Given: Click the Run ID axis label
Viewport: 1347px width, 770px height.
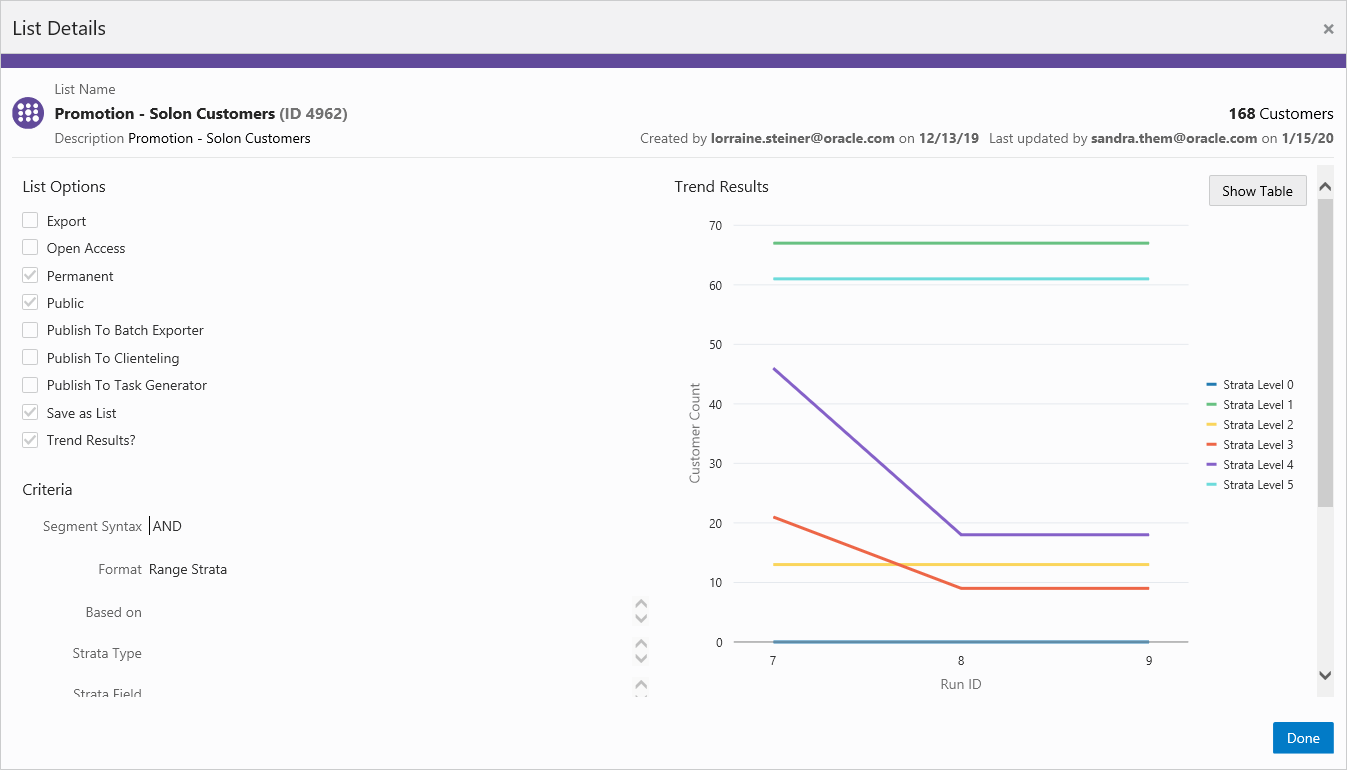Looking at the screenshot, I should pos(960,685).
